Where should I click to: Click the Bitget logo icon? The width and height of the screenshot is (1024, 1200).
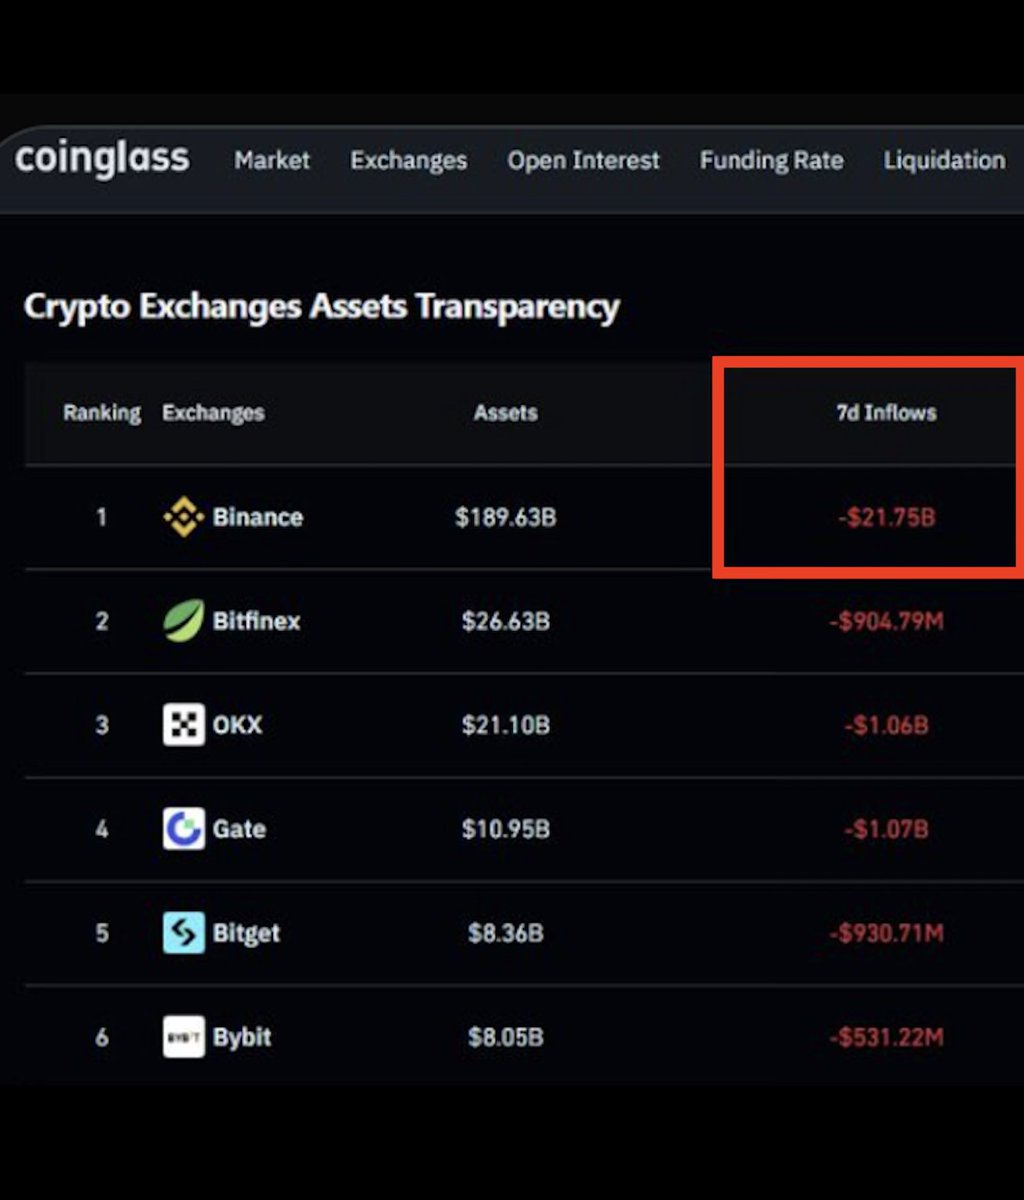[x=183, y=933]
